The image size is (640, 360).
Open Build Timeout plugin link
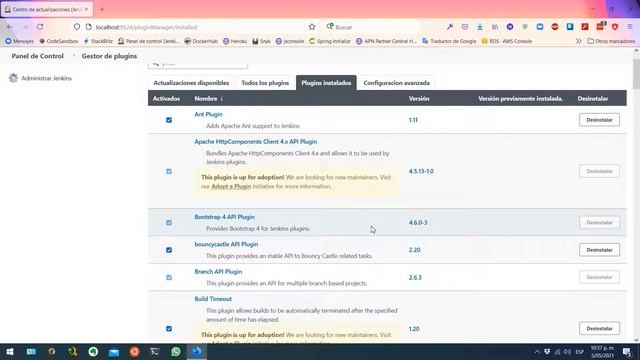[x=213, y=299]
